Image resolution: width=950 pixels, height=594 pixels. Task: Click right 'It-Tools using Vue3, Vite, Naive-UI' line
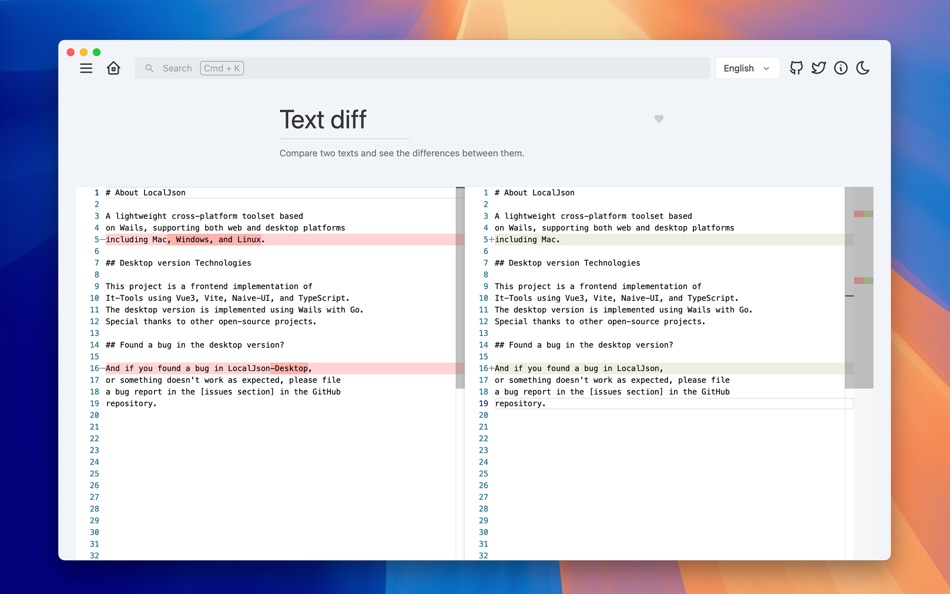click(x=617, y=298)
